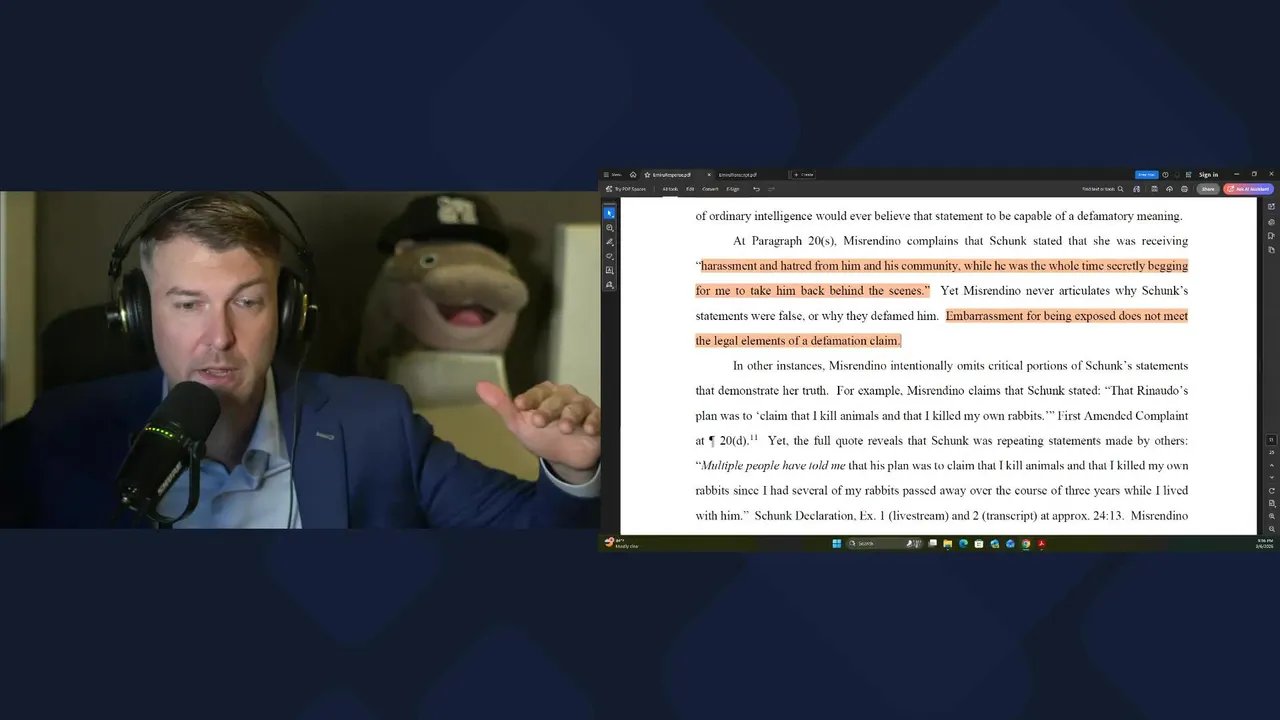
Task: Zoom in using right sidebar magnifier
Action: [1271, 516]
